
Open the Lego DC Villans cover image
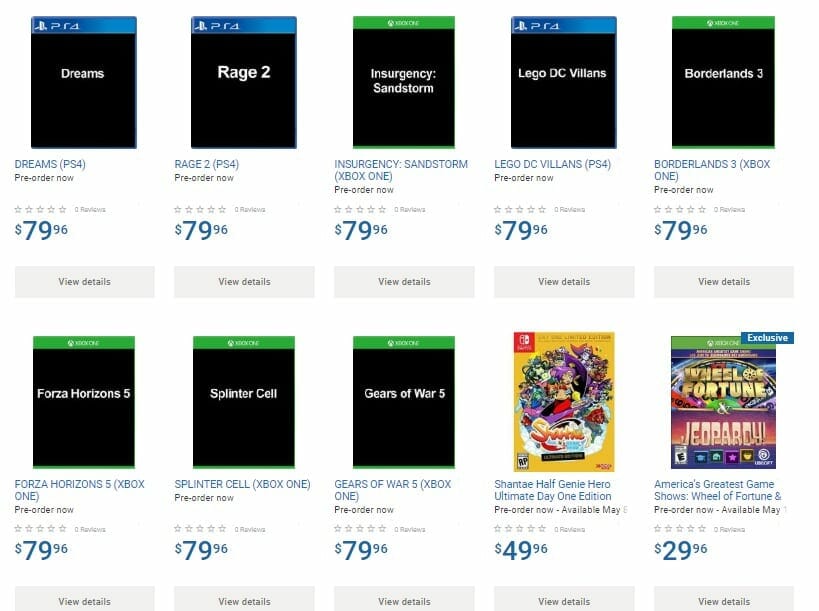563,82
